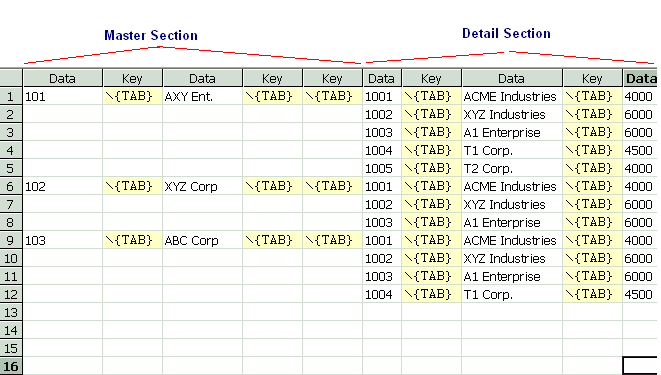Click the 4500 cell in row 12
The height and width of the screenshot is (375, 661).
(x=640, y=294)
